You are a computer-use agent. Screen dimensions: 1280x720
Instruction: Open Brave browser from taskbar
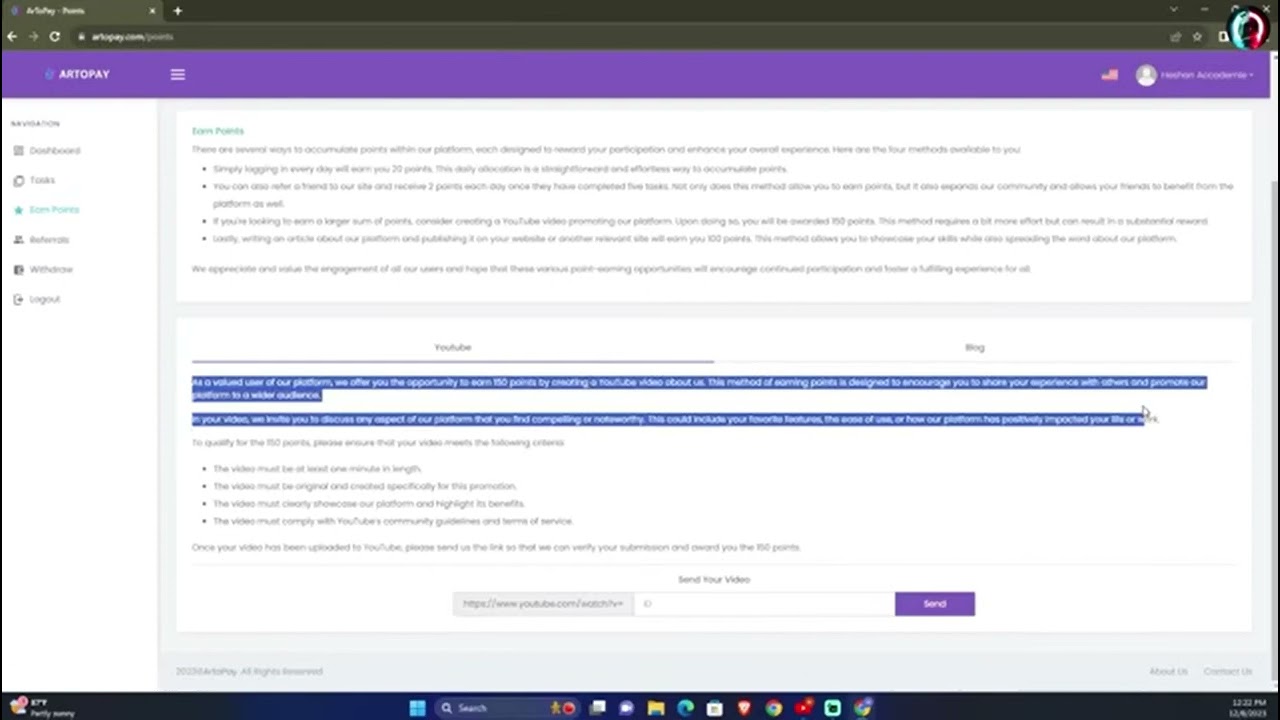pyautogui.click(x=744, y=708)
